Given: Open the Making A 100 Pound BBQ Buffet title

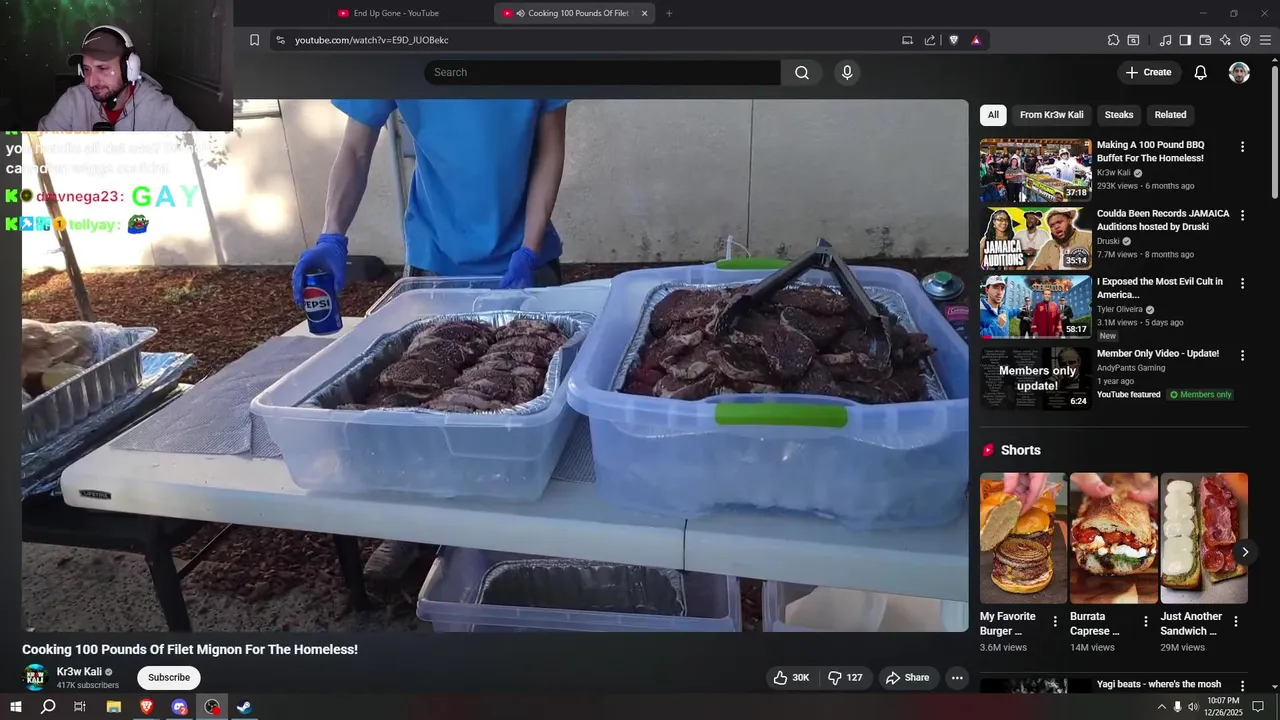Looking at the screenshot, I should 1150,151.
